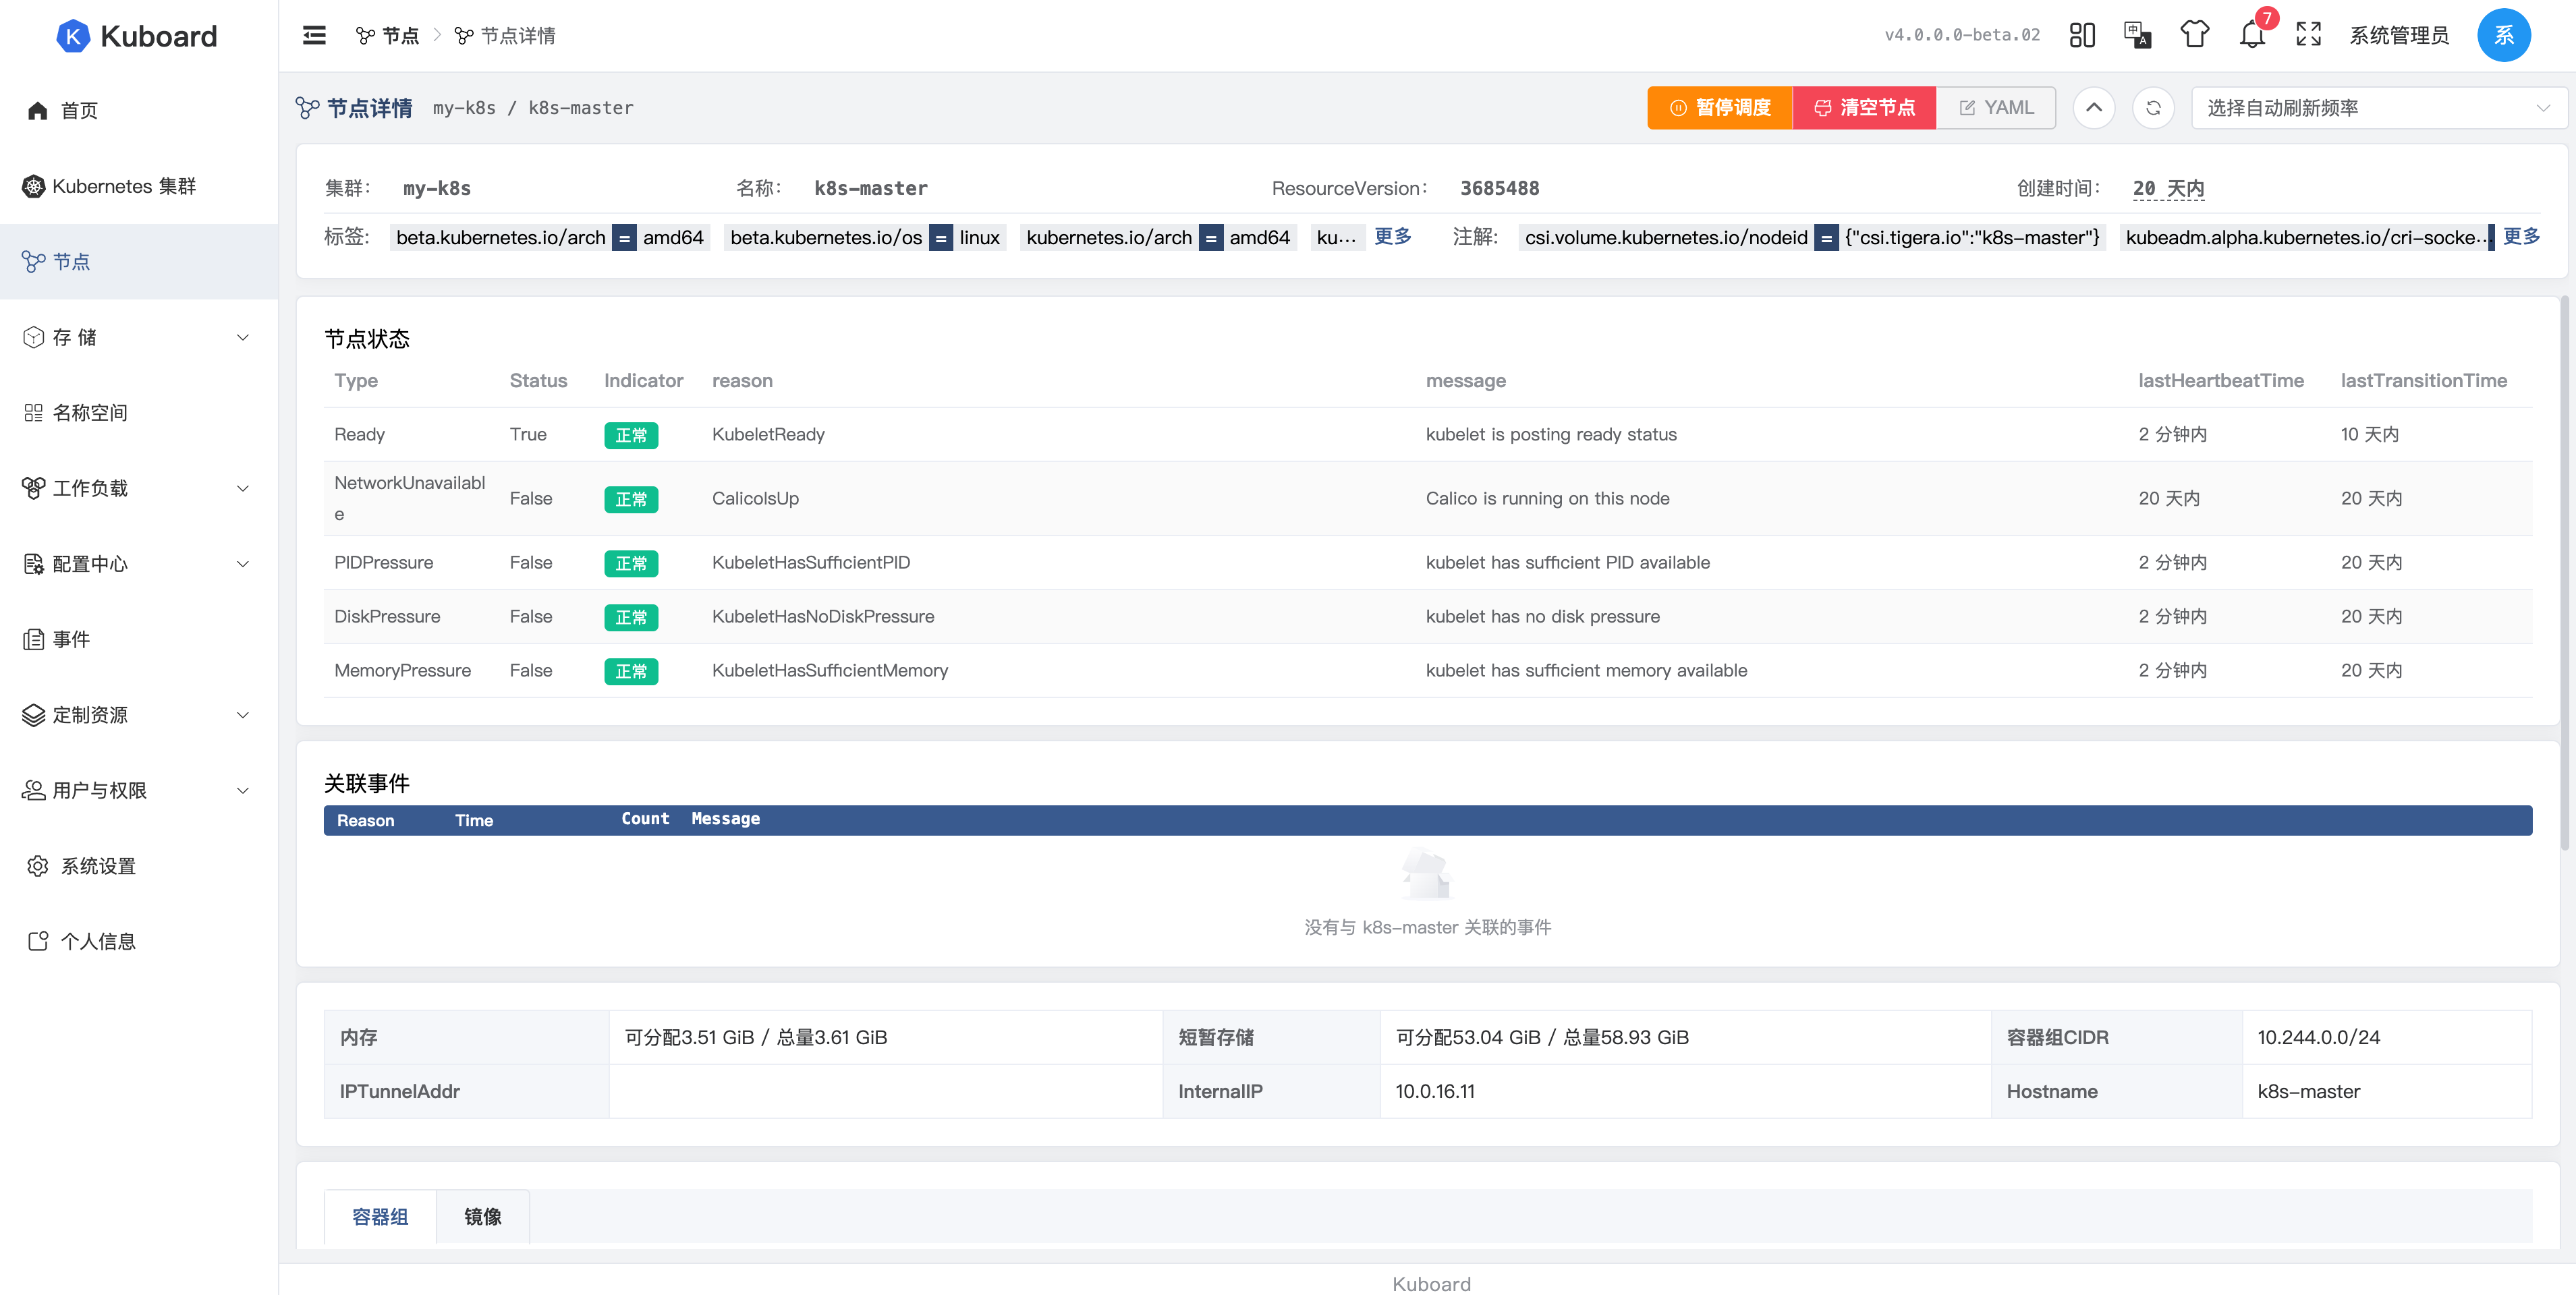Click 正常 indicator for MemoryPressure row
This screenshot has height=1295, width=2576.
pos(631,671)
